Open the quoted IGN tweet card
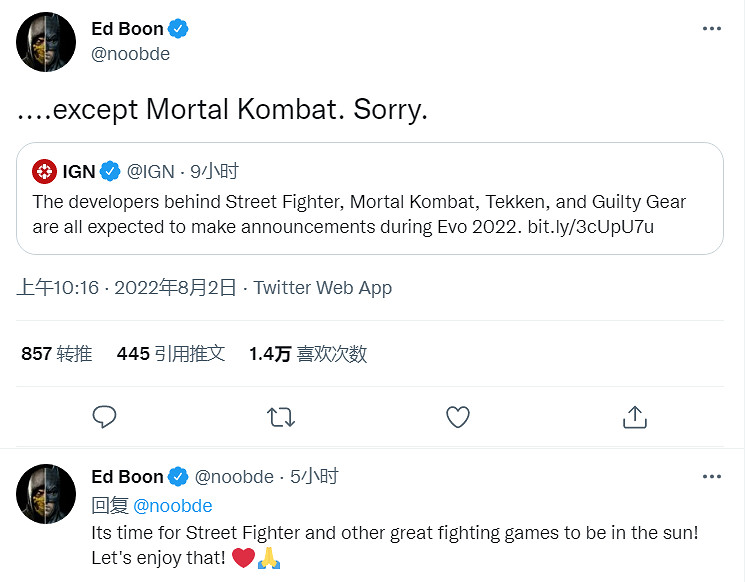The image size is (745, 582). click(370, 198)
